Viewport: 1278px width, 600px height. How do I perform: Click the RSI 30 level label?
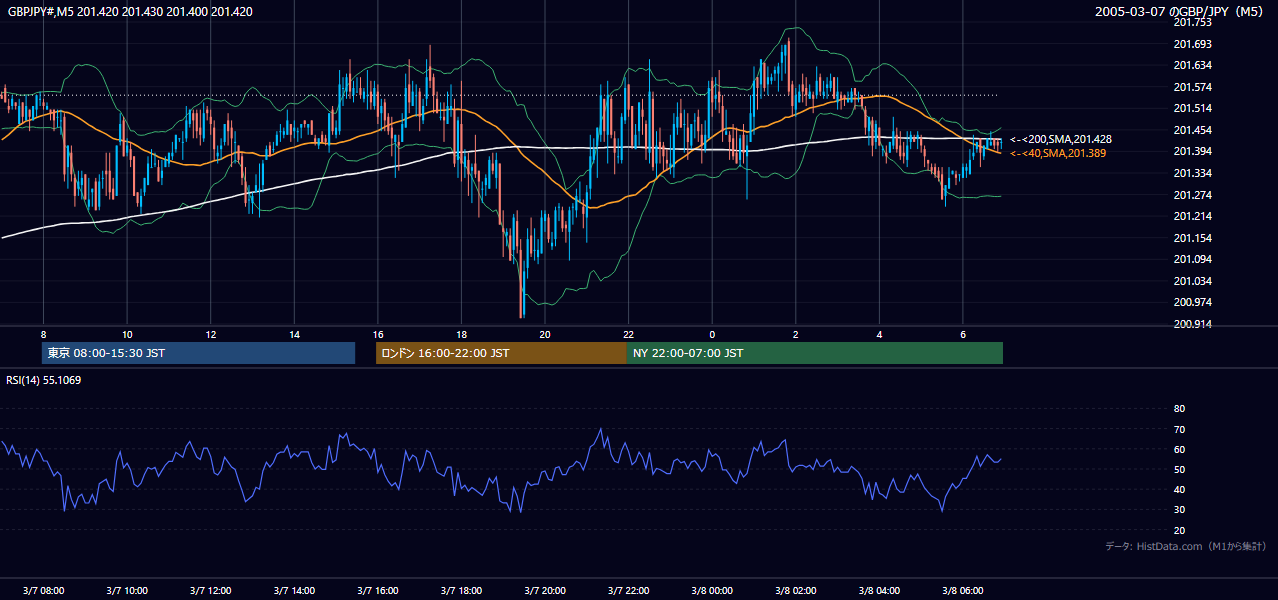point(1179,510)
